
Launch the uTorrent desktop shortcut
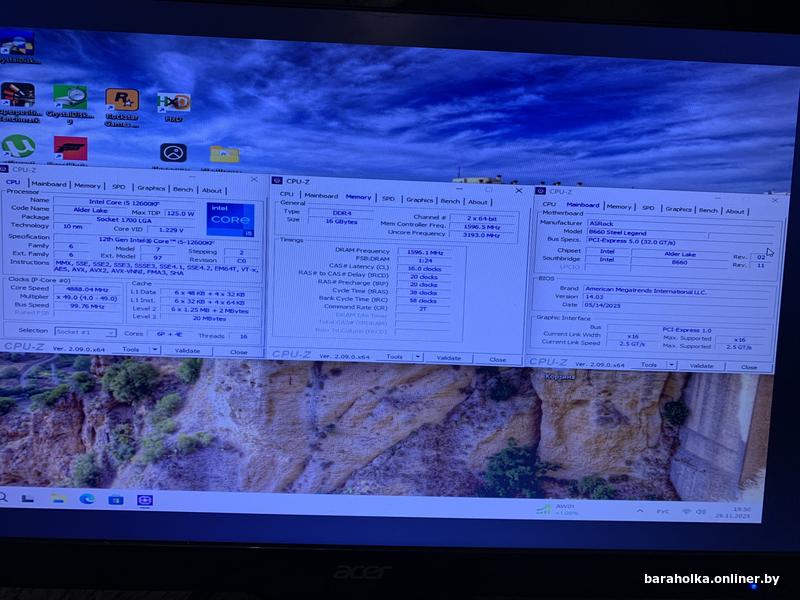click(18, 147)
